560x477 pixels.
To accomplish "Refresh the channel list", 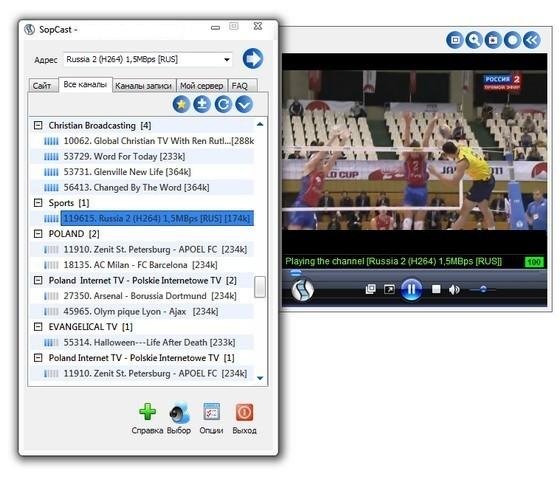I will [223, 105].
